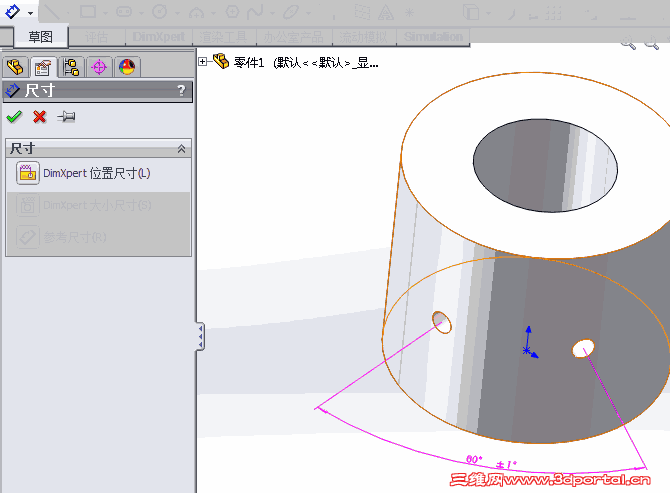Screen dimensions: 670x493
Task: Click the 零件1 (默认<<默认>_显... tree label
Action: pyautogui.click(x=306, y=63)
